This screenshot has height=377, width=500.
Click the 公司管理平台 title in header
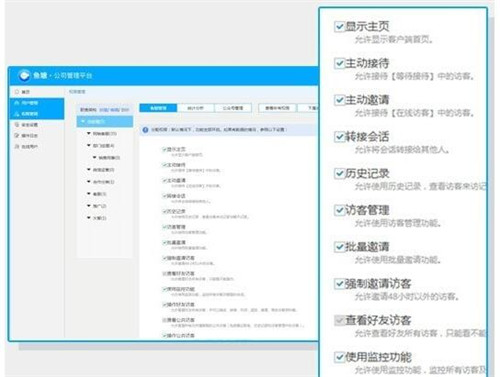coord(73,76)
